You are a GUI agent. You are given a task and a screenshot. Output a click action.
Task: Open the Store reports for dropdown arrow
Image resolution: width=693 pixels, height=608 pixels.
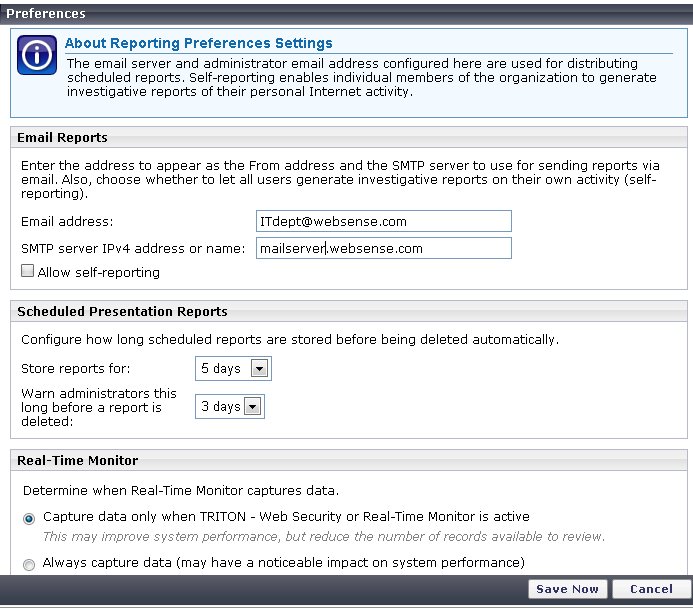coord(259,368)
